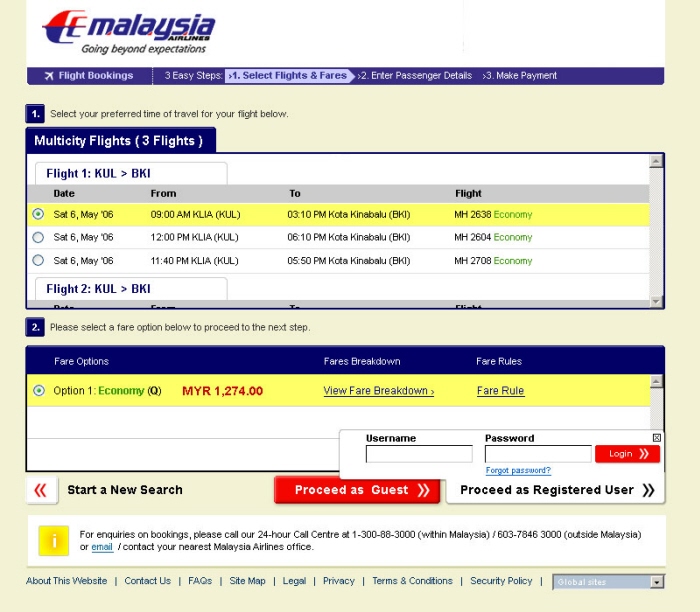Open Site Map footer link
Screen dimensions: 700x612
coord(247,581)
